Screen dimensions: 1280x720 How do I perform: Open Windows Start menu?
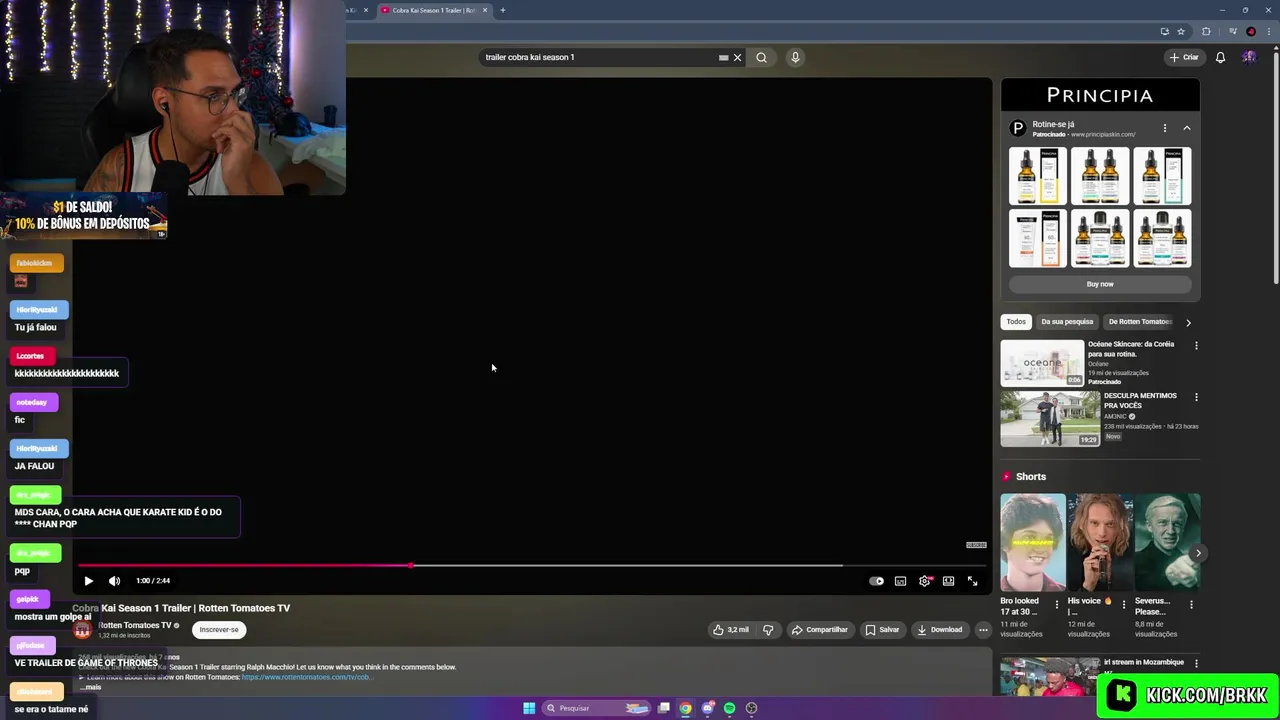point(529,708)
